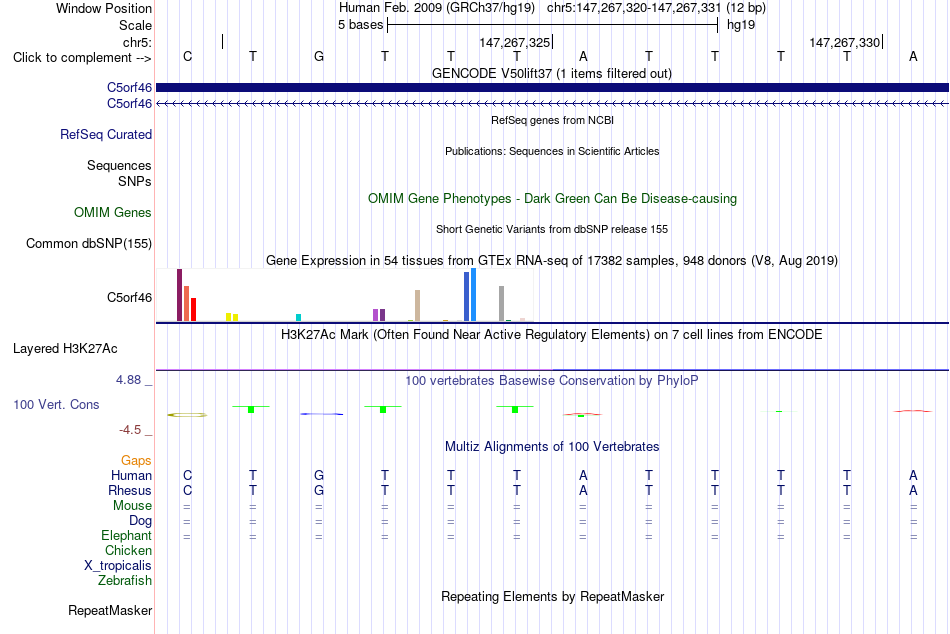Click the Human Feb. 2009 (GRCh37/hg19) header text
This screenshot has width=950, height=634.
pos(437,8)
